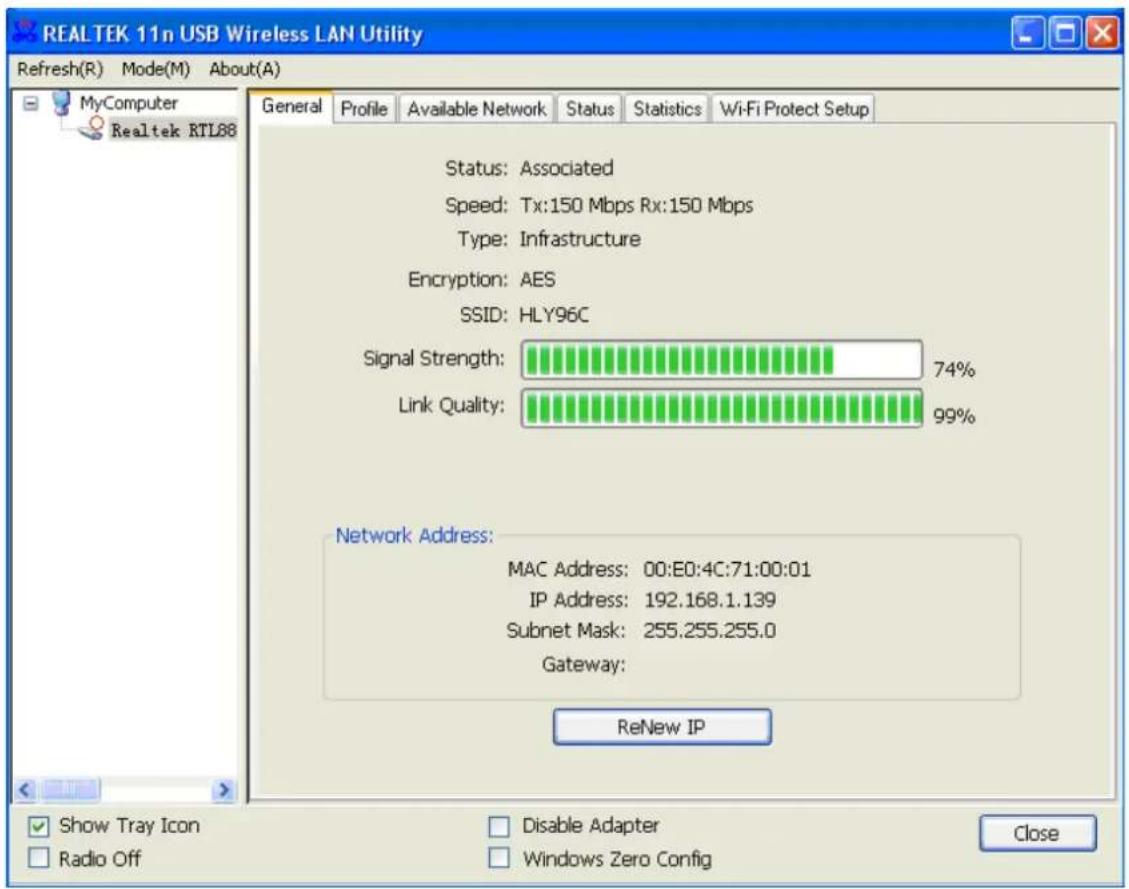Minimize the Realtek utility window
This screenshot has width=1129, height=889.
click(x=1027, y=33)
